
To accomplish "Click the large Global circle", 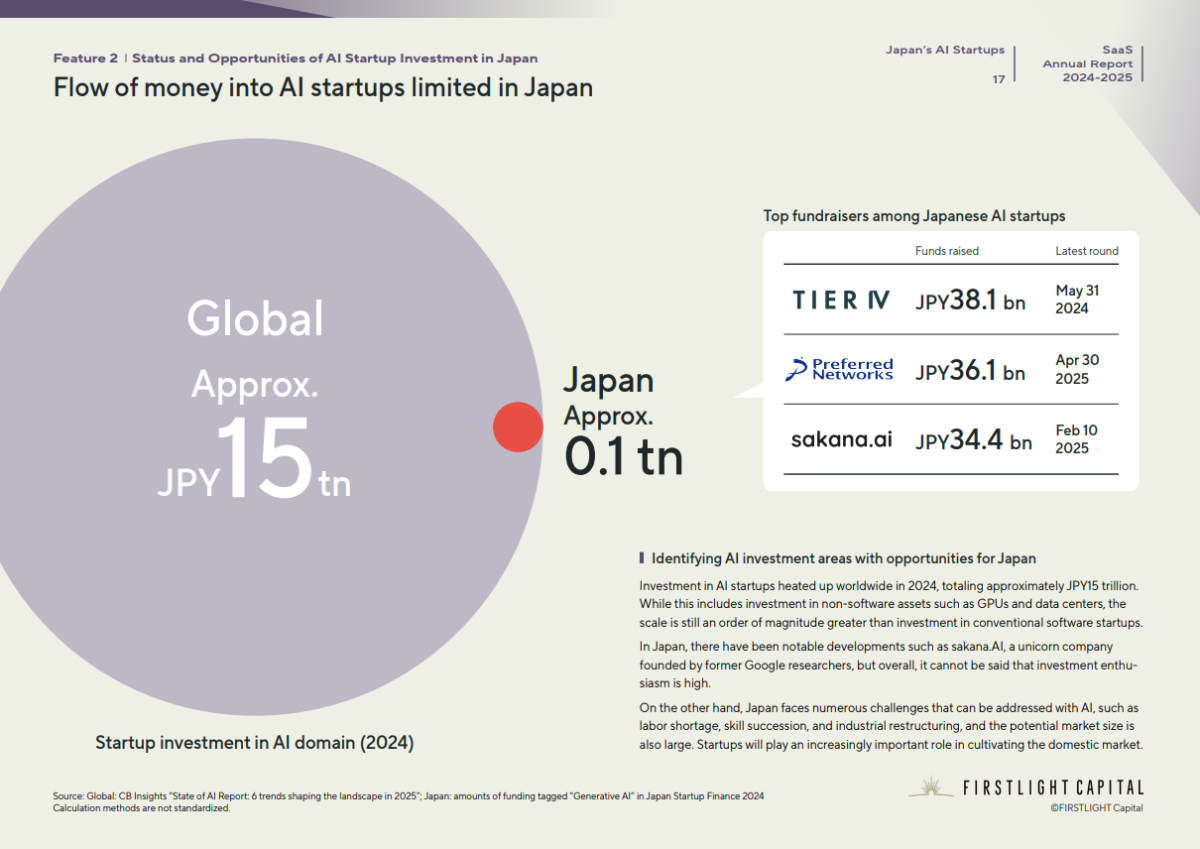I will (x=253, y=427).
